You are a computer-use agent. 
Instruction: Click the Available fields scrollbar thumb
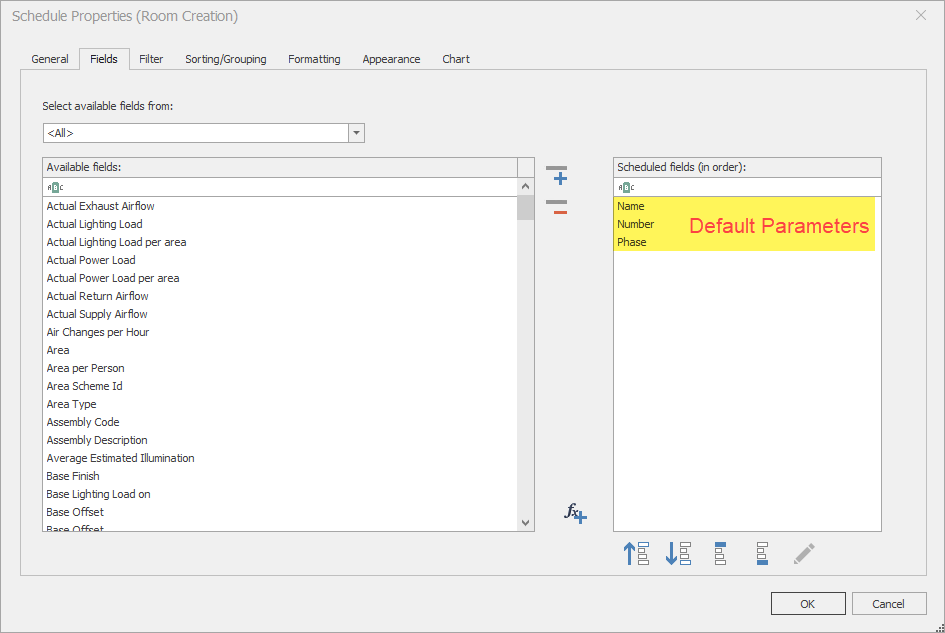[x=526, y=208]
